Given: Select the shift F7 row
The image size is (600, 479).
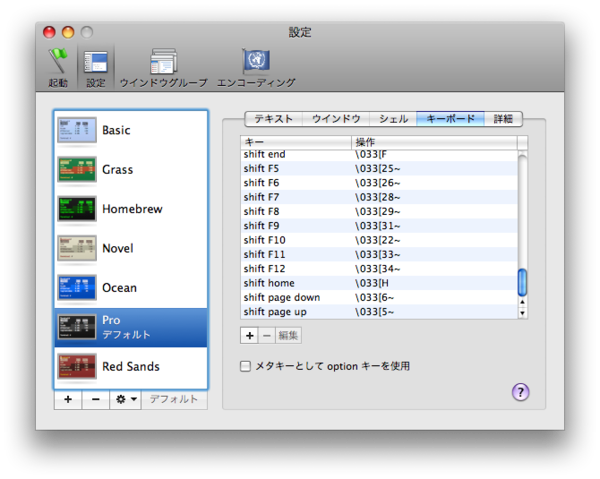Looking at the screenshot, I should [x=379, y=197].
